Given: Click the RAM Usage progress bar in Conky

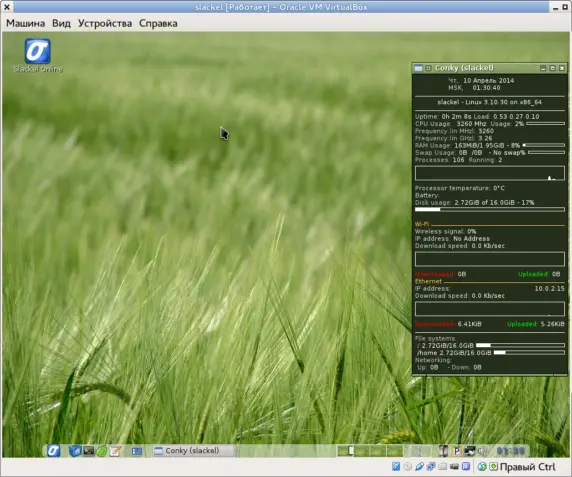Looking at the screenshot, I should pos(544,146).
